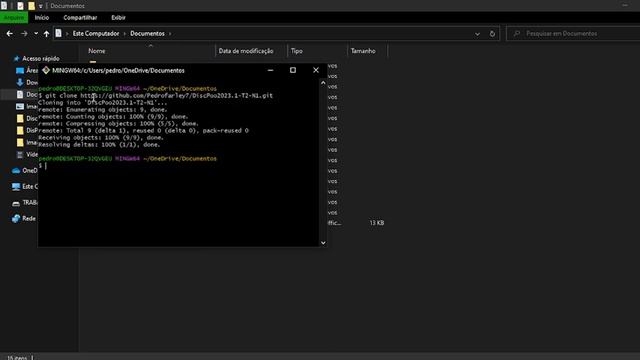Refresh the Documentos folder view
This screenshot has width=640, height=360.
(x=492, y=33)
